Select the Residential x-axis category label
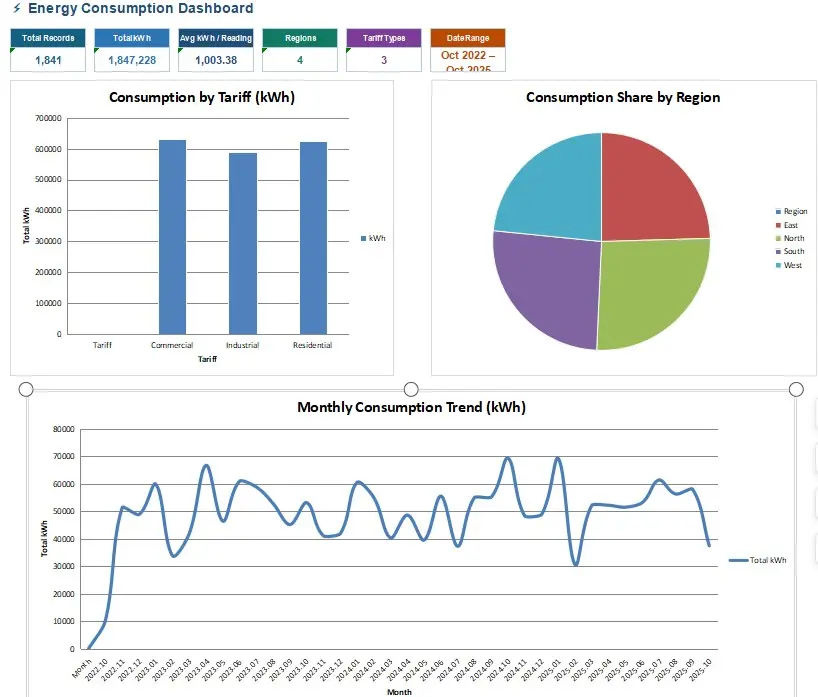Image resolution: width=818 pixels, height=697 pixels. click(312, 345)
